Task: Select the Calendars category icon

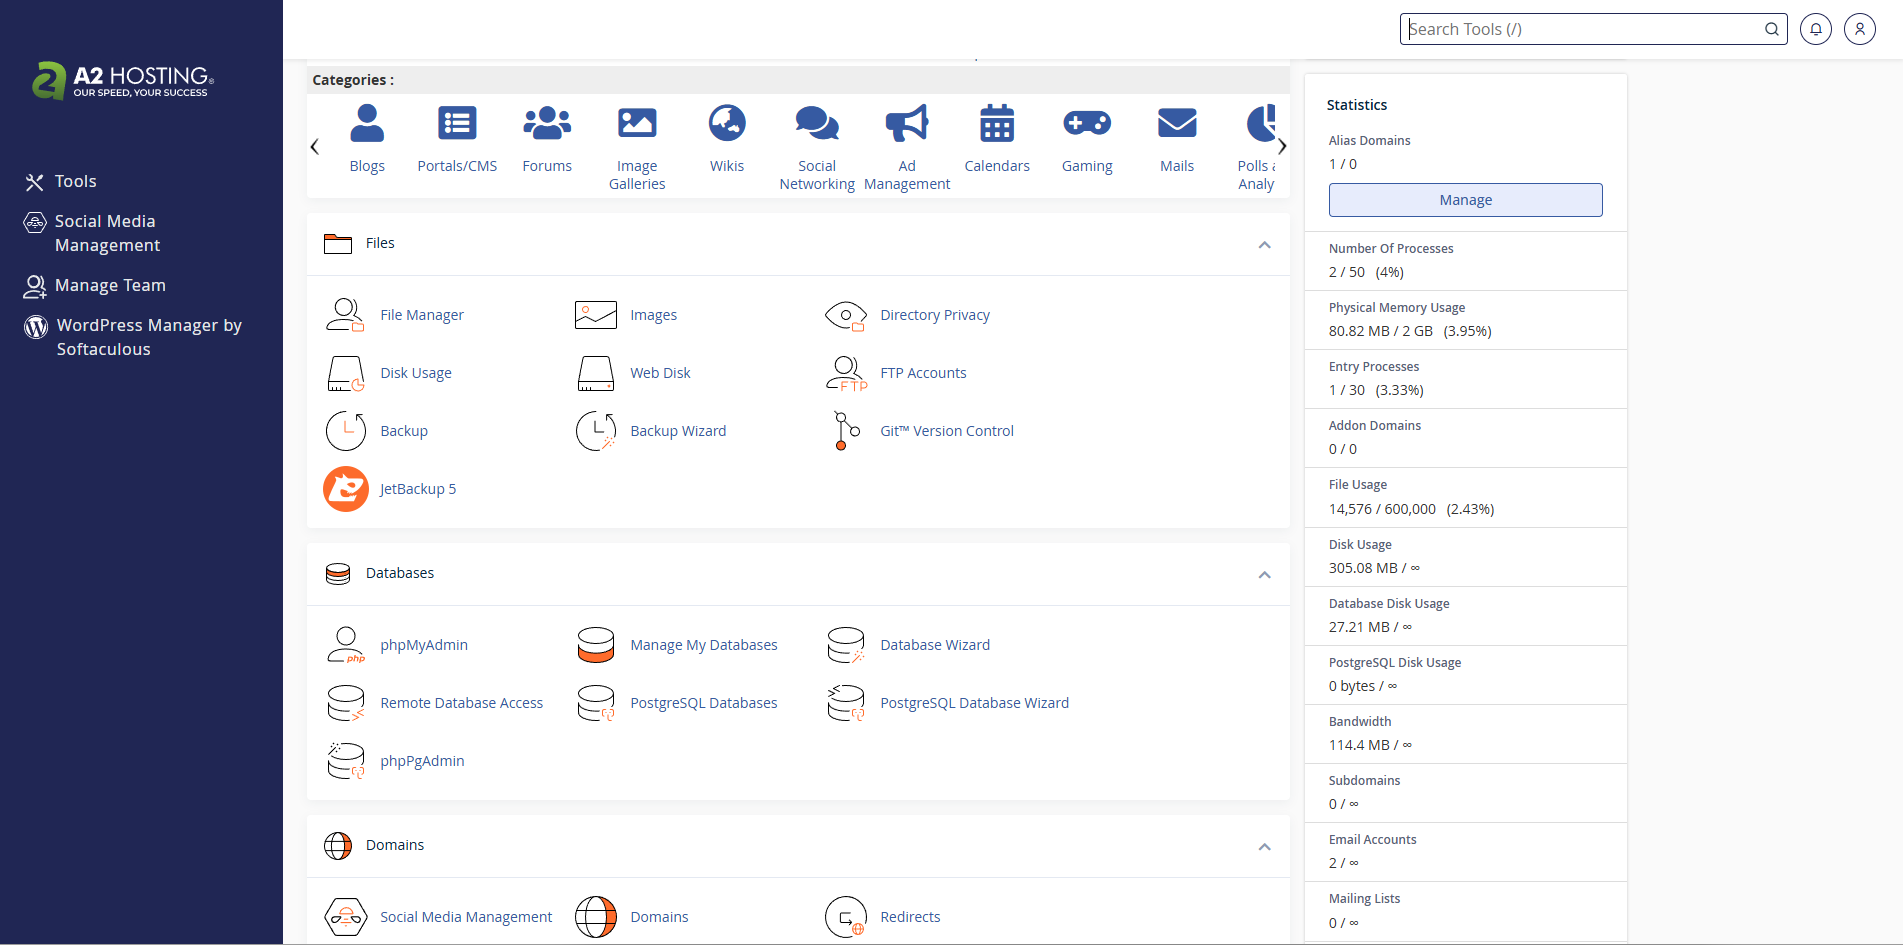Action: [x=997, y=123]
